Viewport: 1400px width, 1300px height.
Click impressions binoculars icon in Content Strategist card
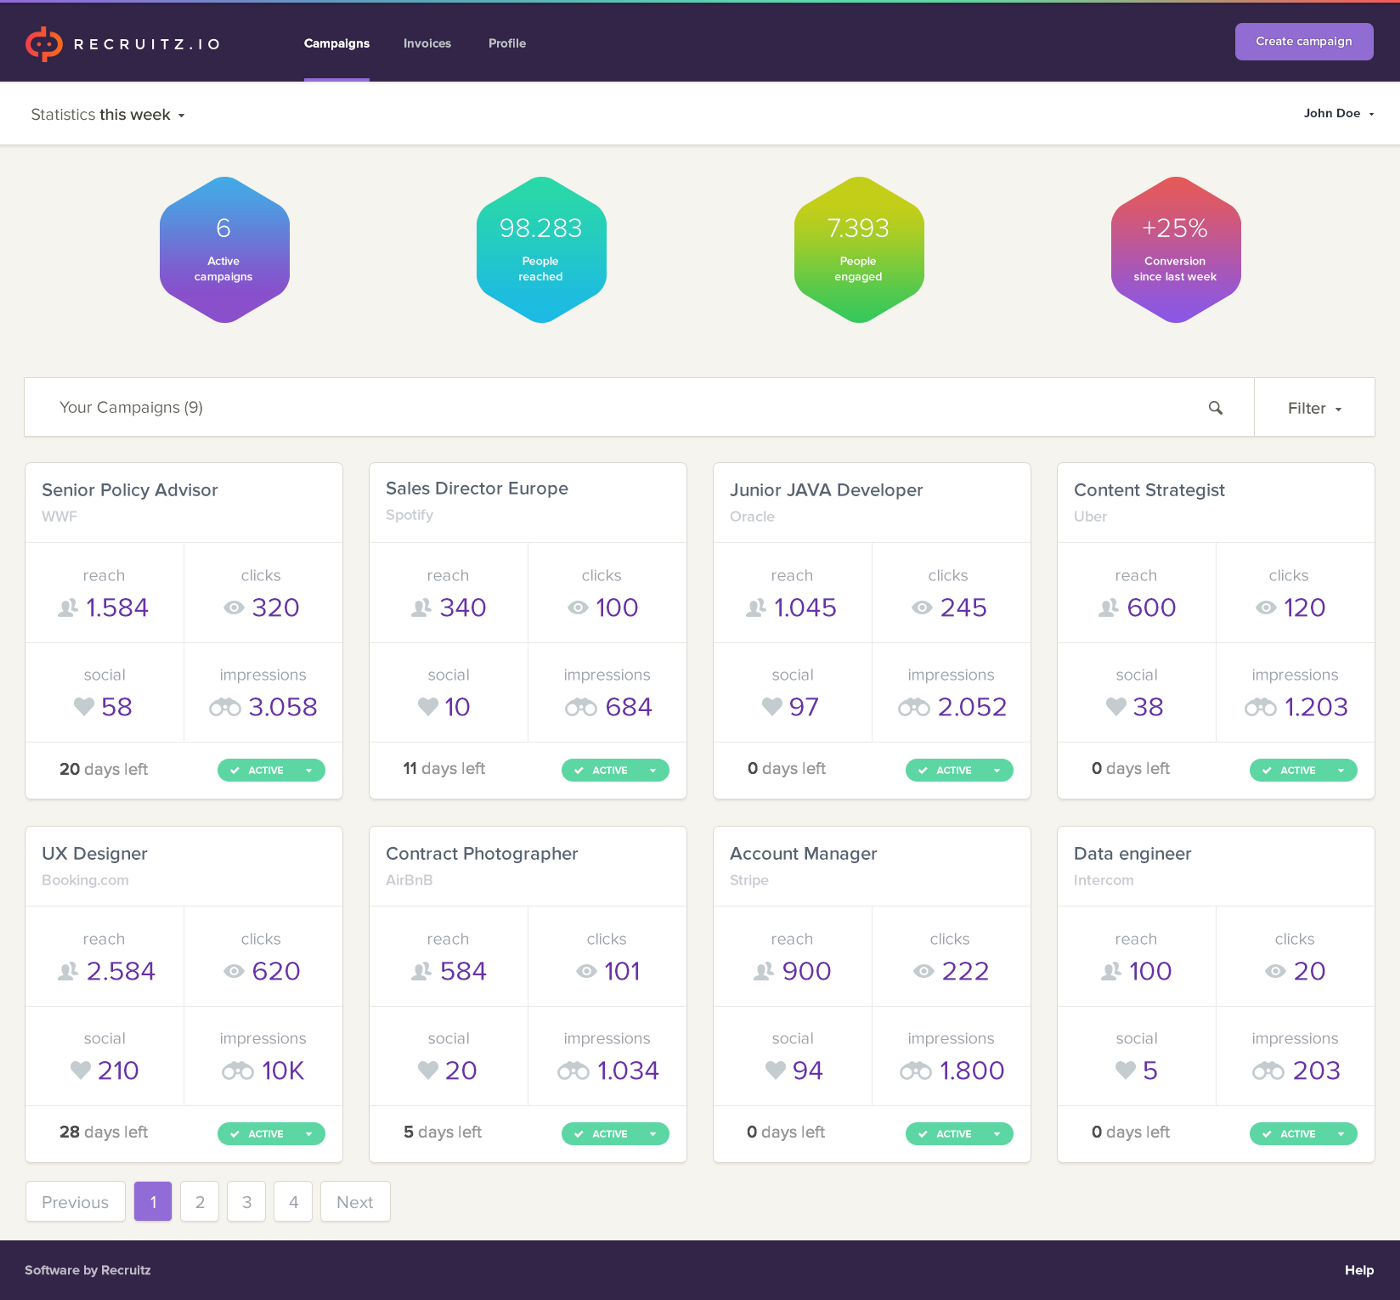1260,707
